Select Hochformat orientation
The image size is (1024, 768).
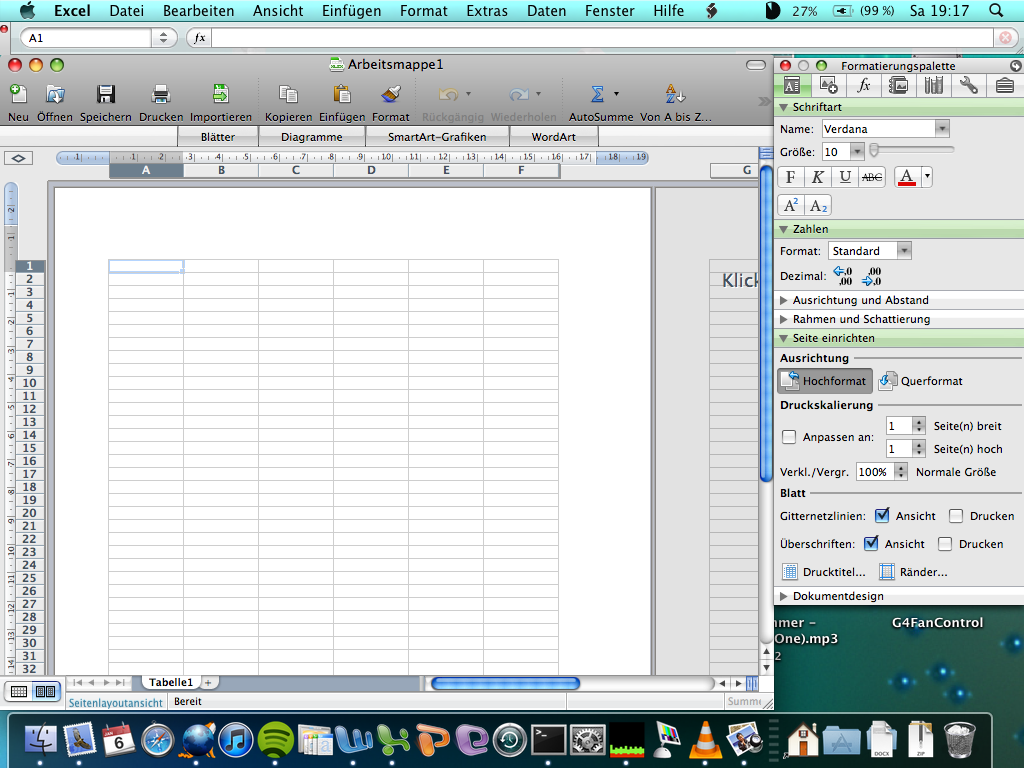coord(825,381)
